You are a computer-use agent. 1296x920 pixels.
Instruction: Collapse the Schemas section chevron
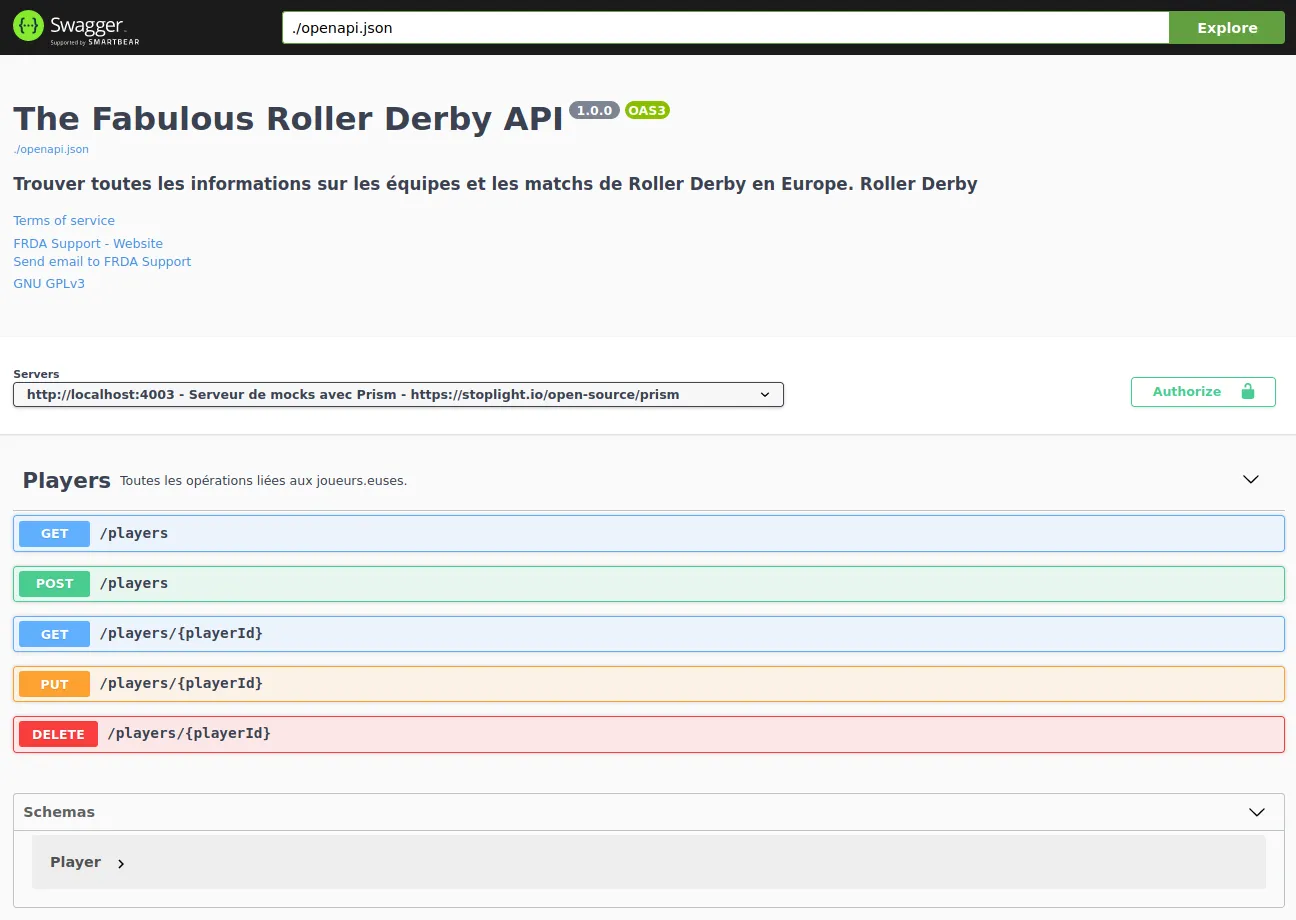(1256, 812)
